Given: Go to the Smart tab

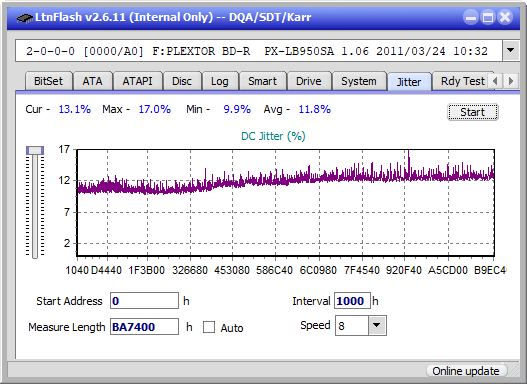Looking at the screenshot, I should click(x=262, y=81).
